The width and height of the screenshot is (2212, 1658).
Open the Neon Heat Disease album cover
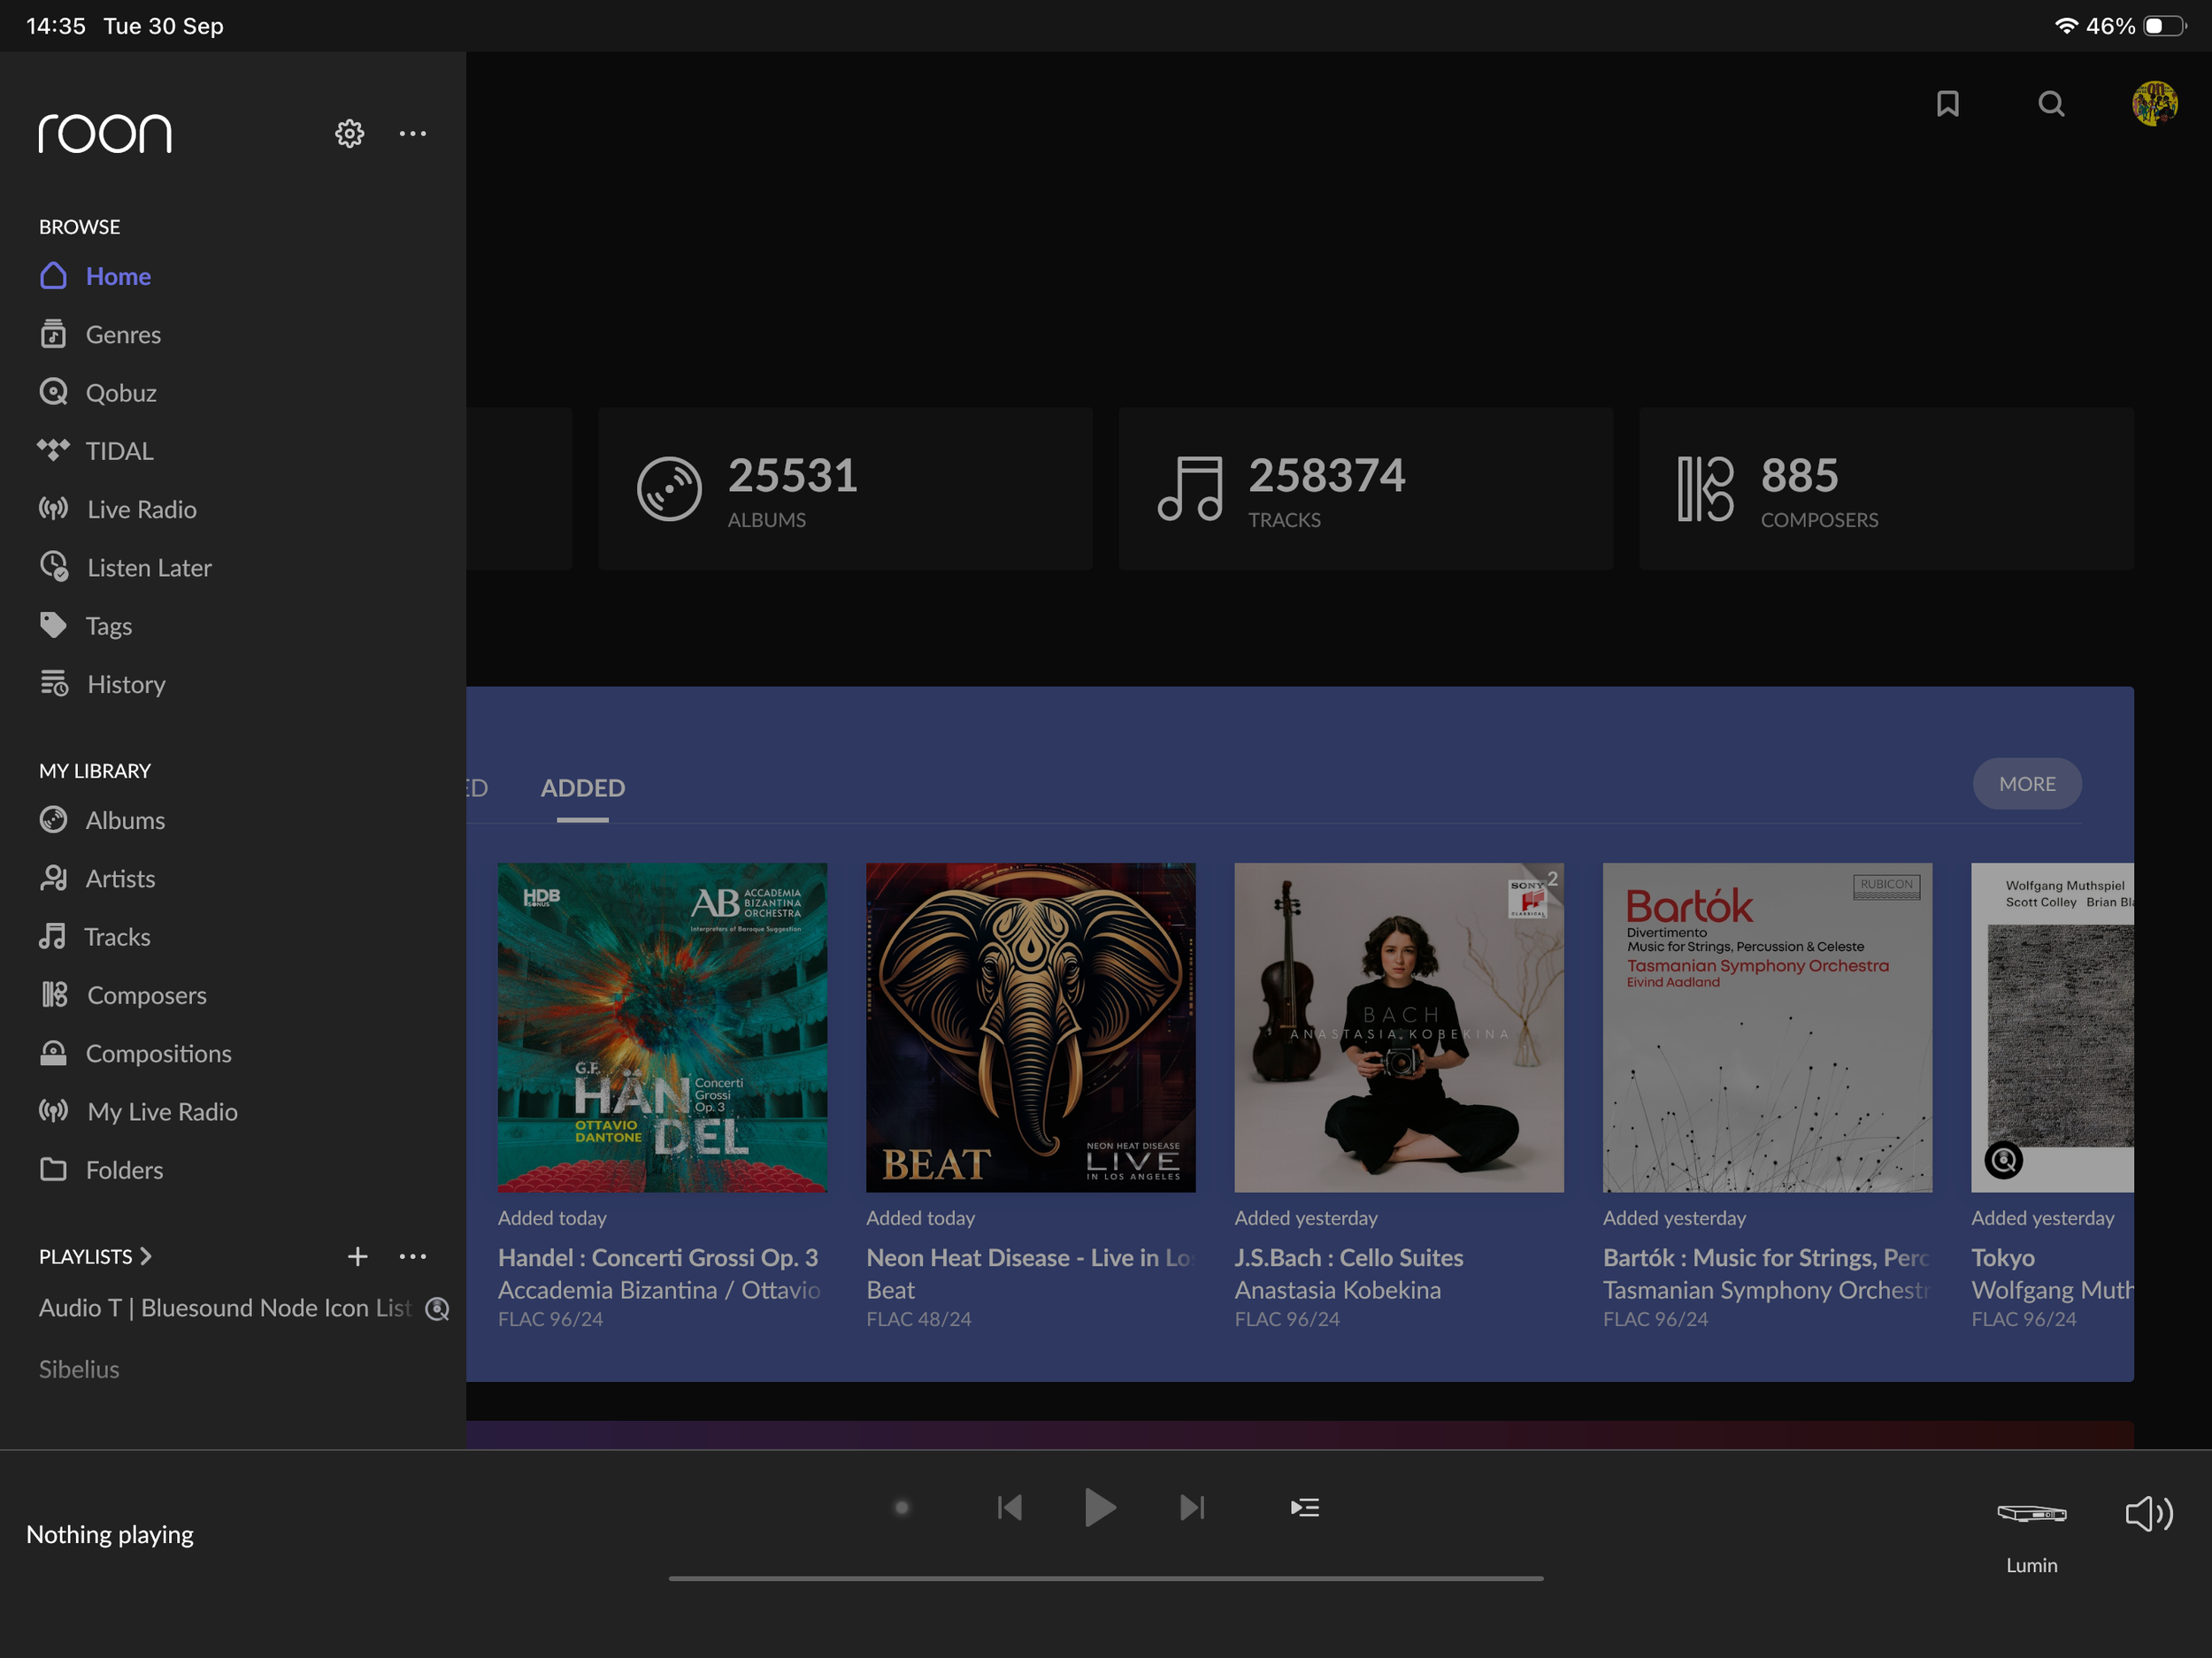(x=1030, y=1027)
